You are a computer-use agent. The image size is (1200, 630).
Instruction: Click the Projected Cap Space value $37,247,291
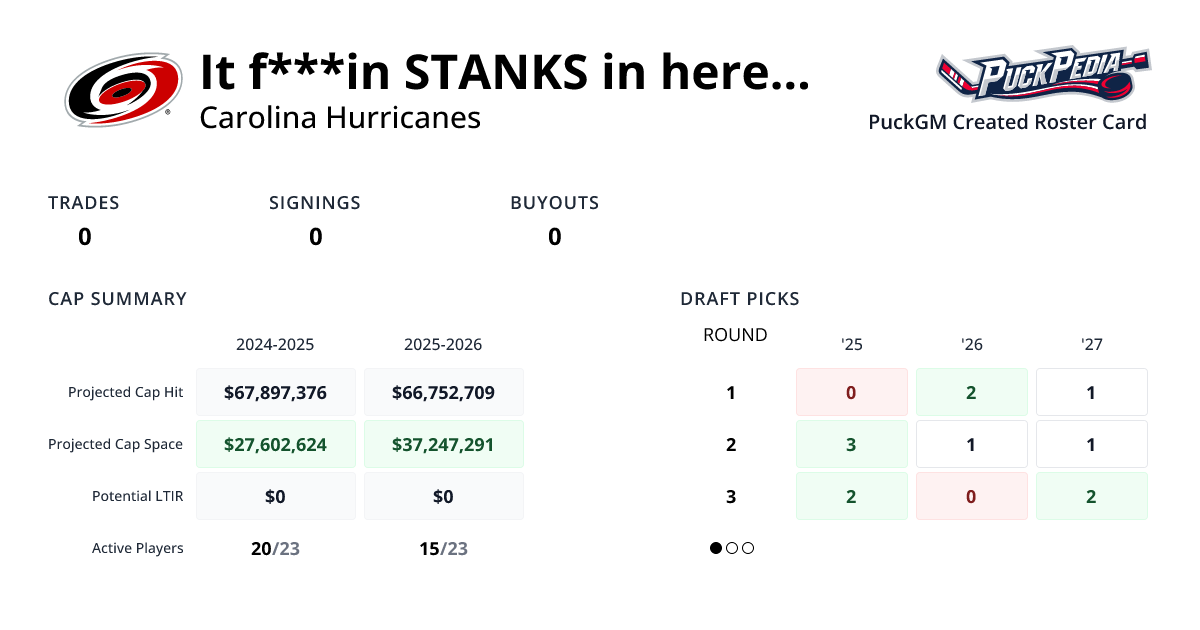click(x=443, y=443)
